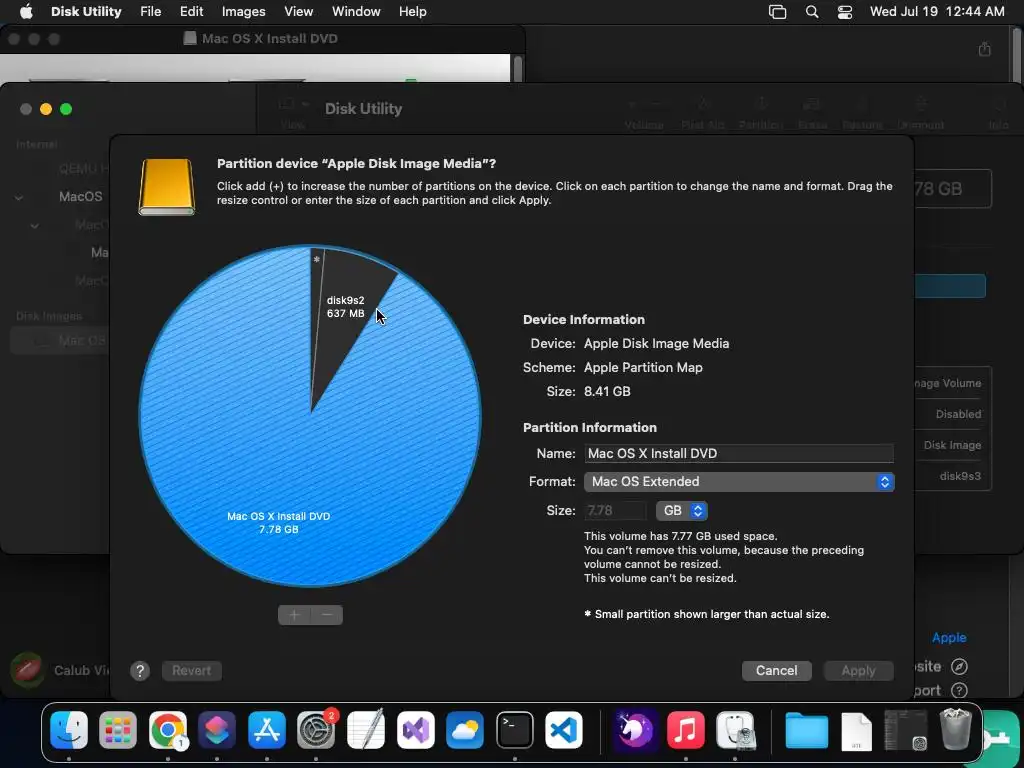This screenshot has width=1024, height=768.
Task: Open Launchpad from the Dock
Action: coord(118,729)
